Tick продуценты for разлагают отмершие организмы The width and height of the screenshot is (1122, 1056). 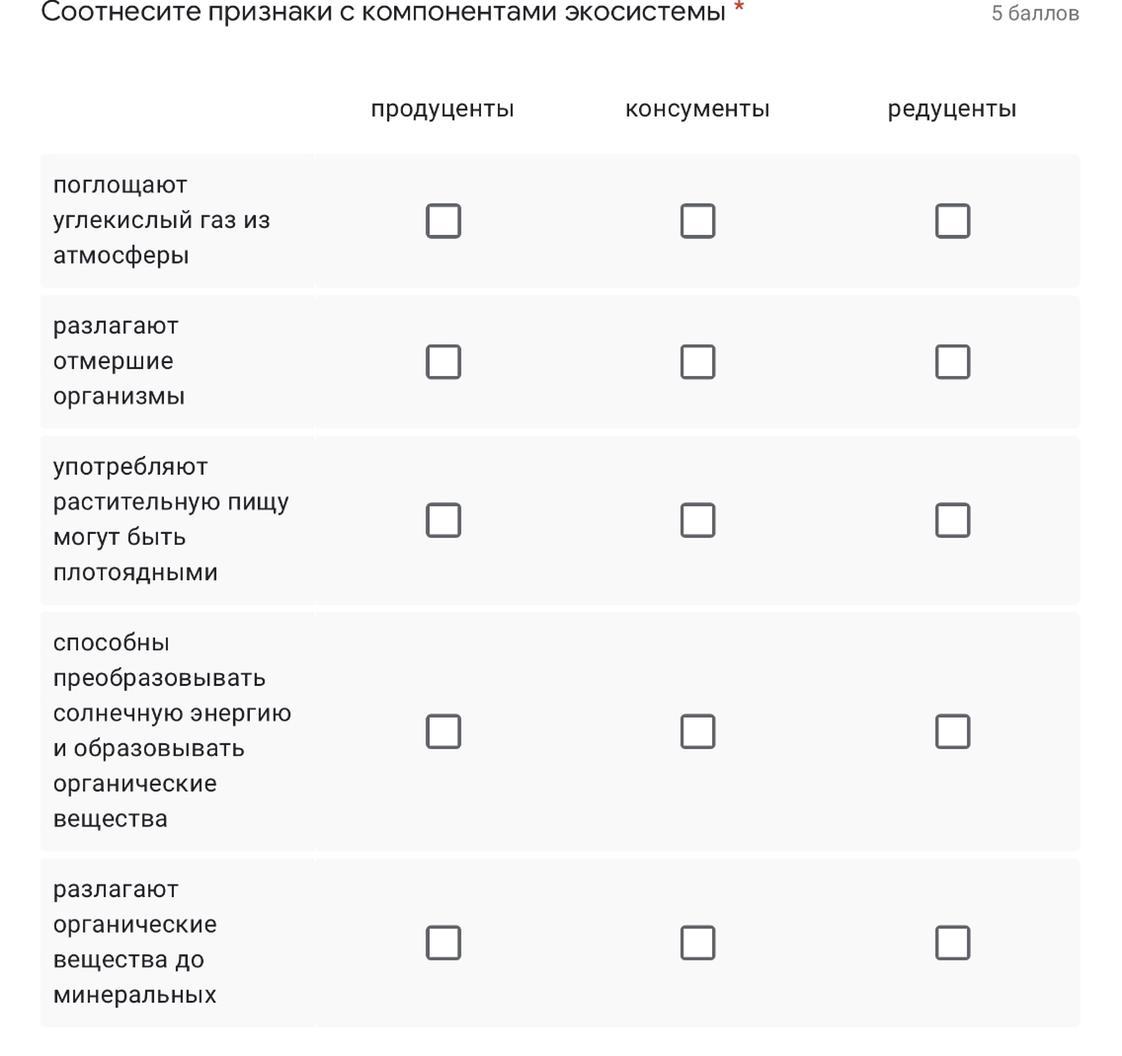tap(443, 362)
